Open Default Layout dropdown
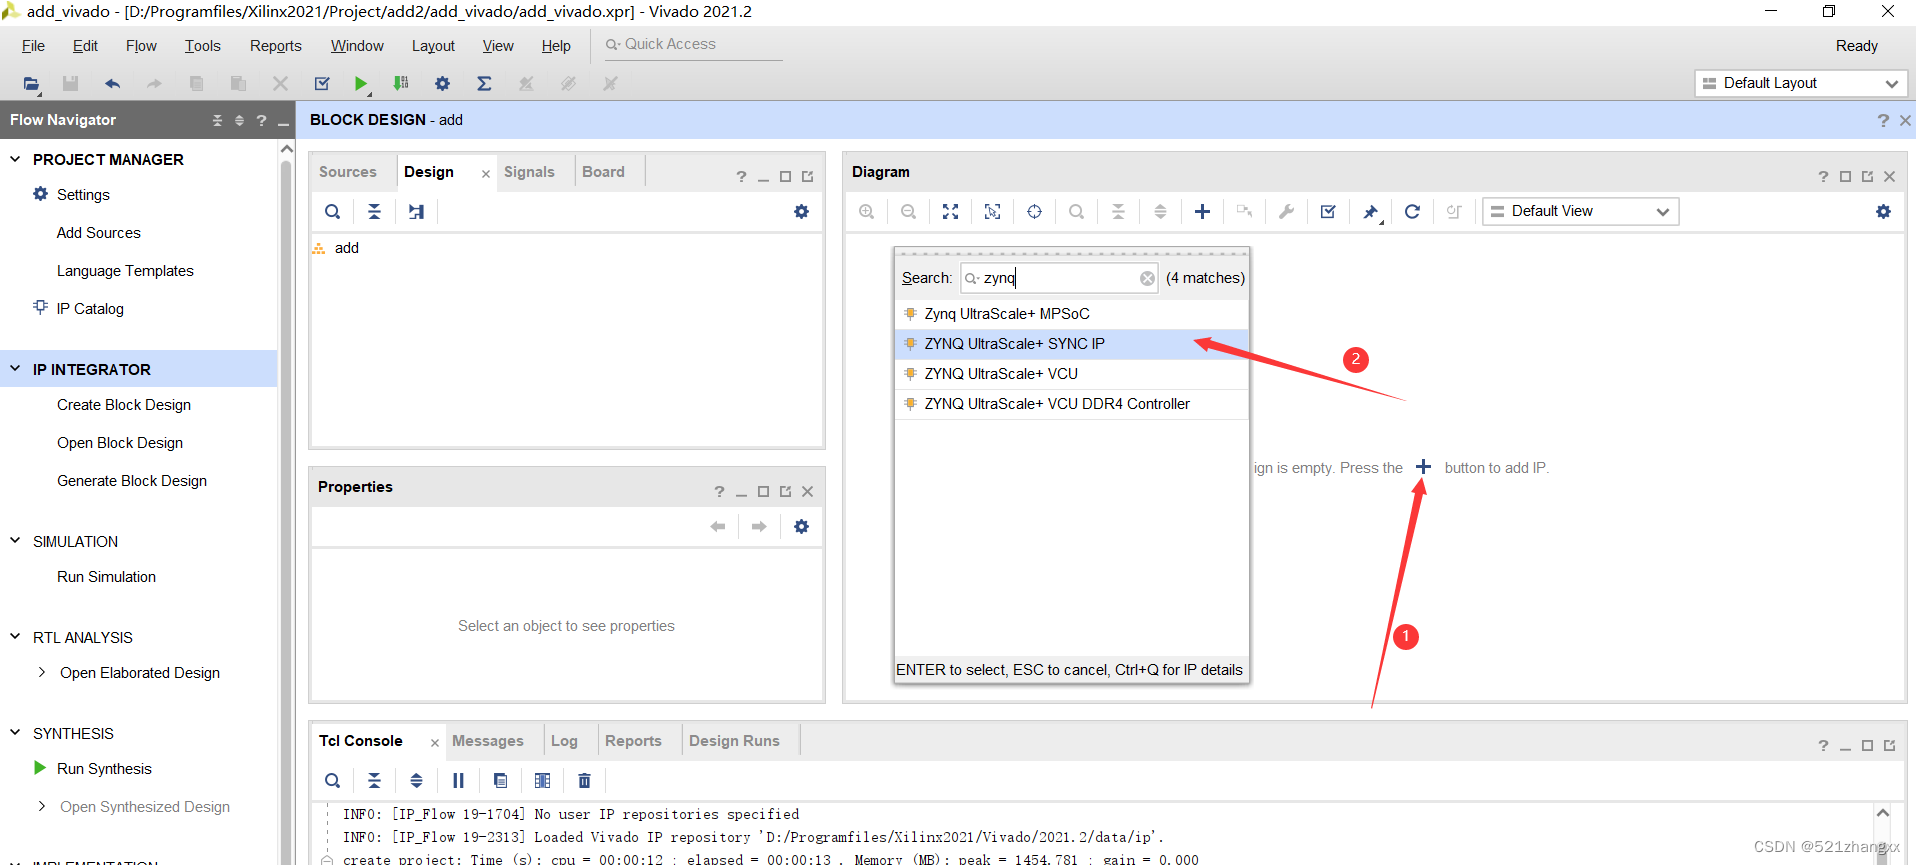 click(x=1801, y=83)
